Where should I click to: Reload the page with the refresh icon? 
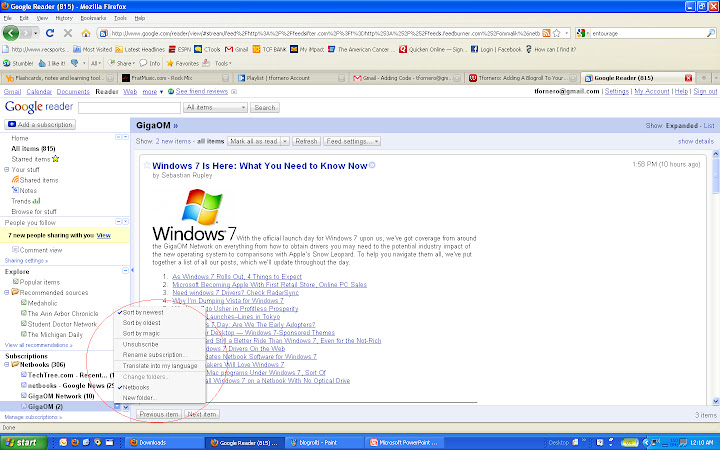click(x=50, y=33)
